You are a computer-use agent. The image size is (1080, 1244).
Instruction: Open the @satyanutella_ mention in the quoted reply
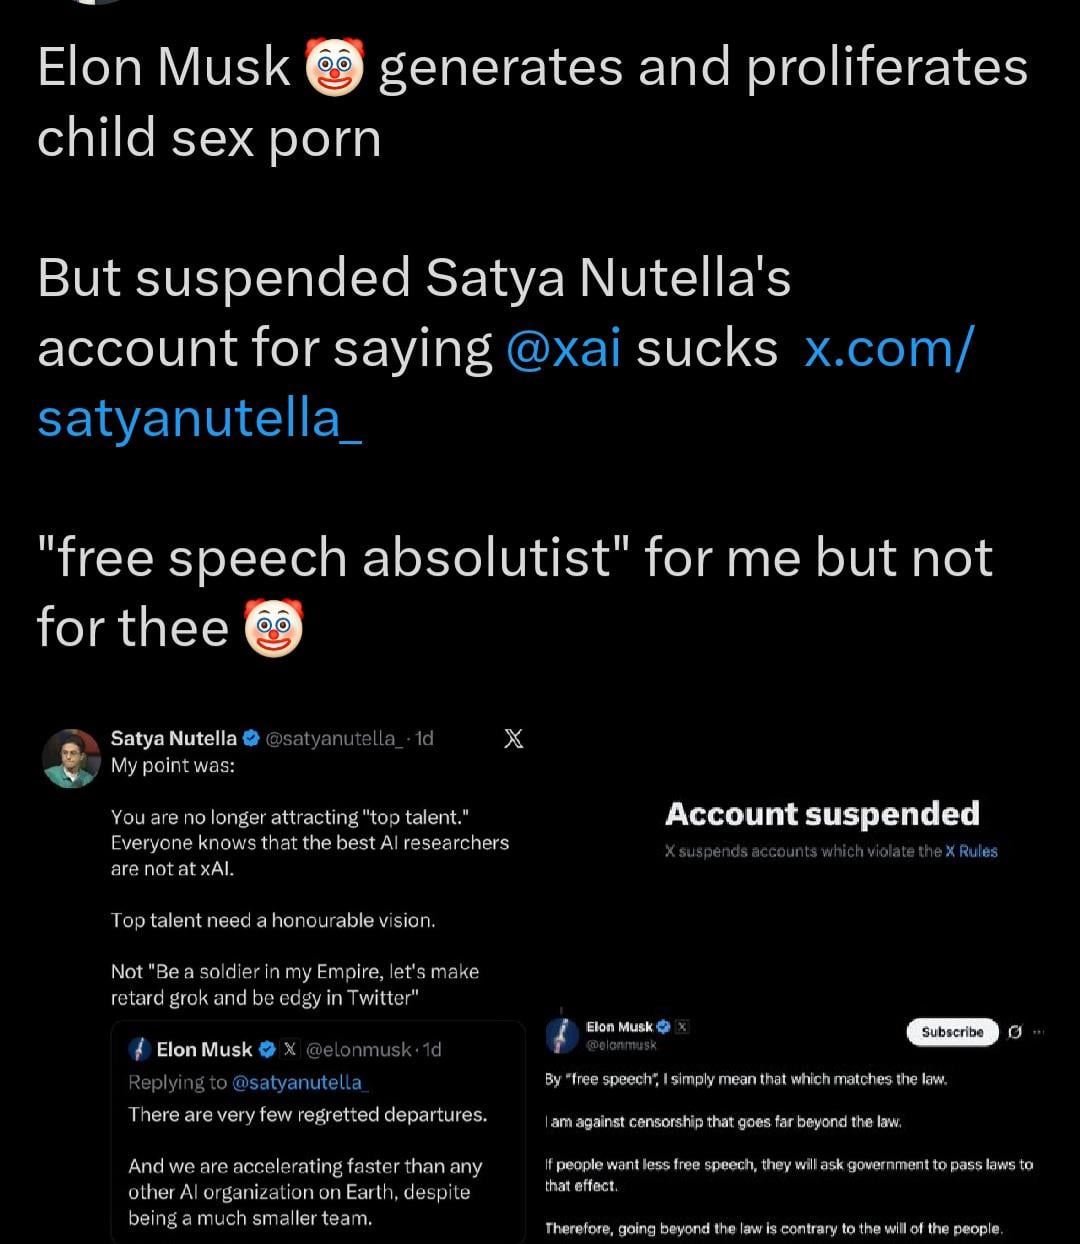tap(300, 1082)
